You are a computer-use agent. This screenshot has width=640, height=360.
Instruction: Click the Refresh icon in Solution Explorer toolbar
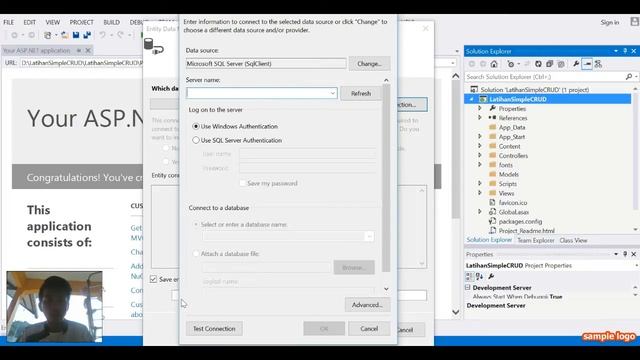point(538,64)
